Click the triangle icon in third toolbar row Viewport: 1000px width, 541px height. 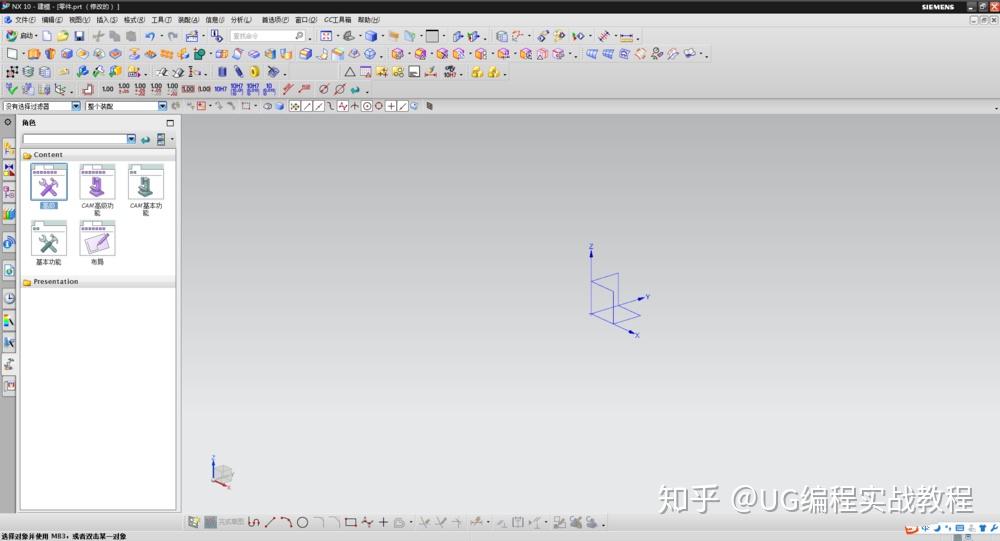pyautogui.click(x=349, y=71)
